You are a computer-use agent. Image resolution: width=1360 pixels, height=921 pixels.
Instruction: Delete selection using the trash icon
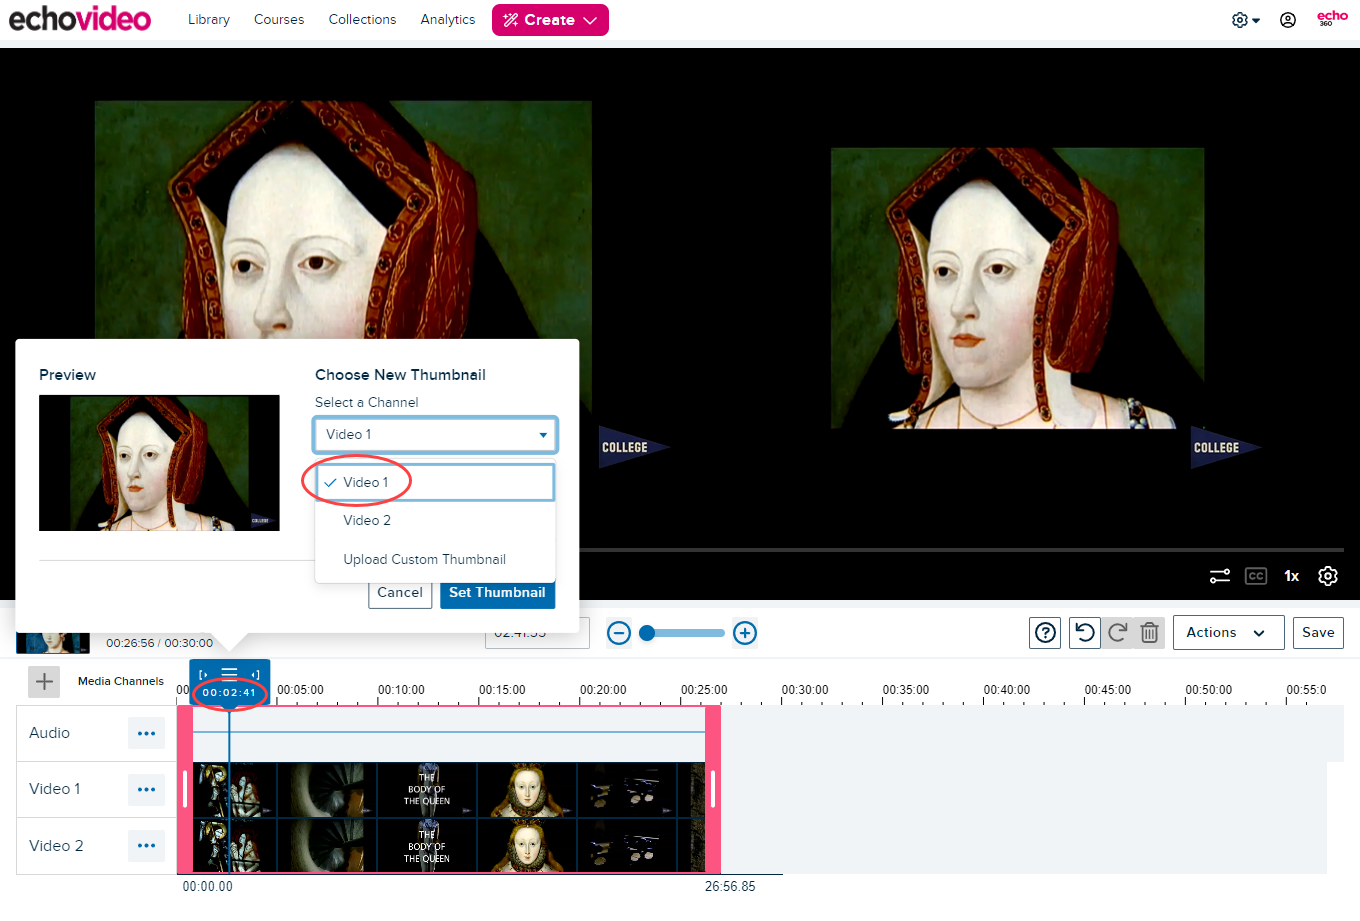1149,632
